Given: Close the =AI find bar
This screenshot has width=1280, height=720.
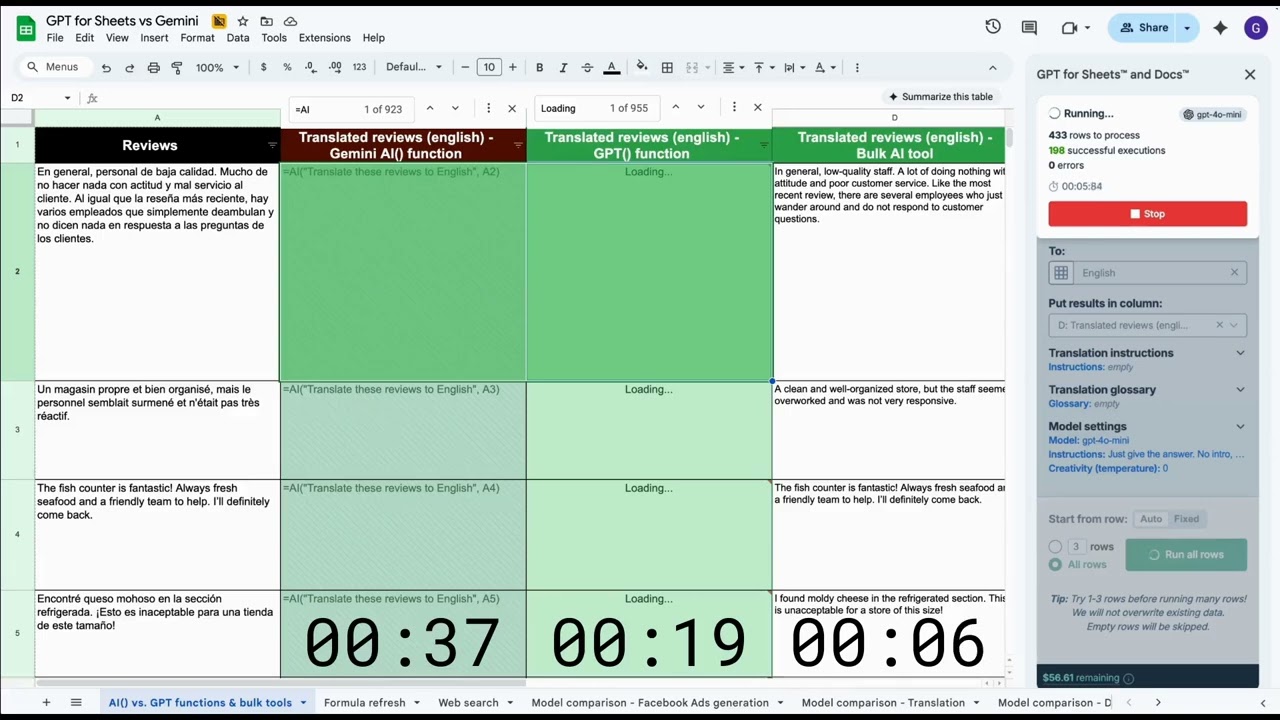Looking at the screenshot, I should point(512,108).
